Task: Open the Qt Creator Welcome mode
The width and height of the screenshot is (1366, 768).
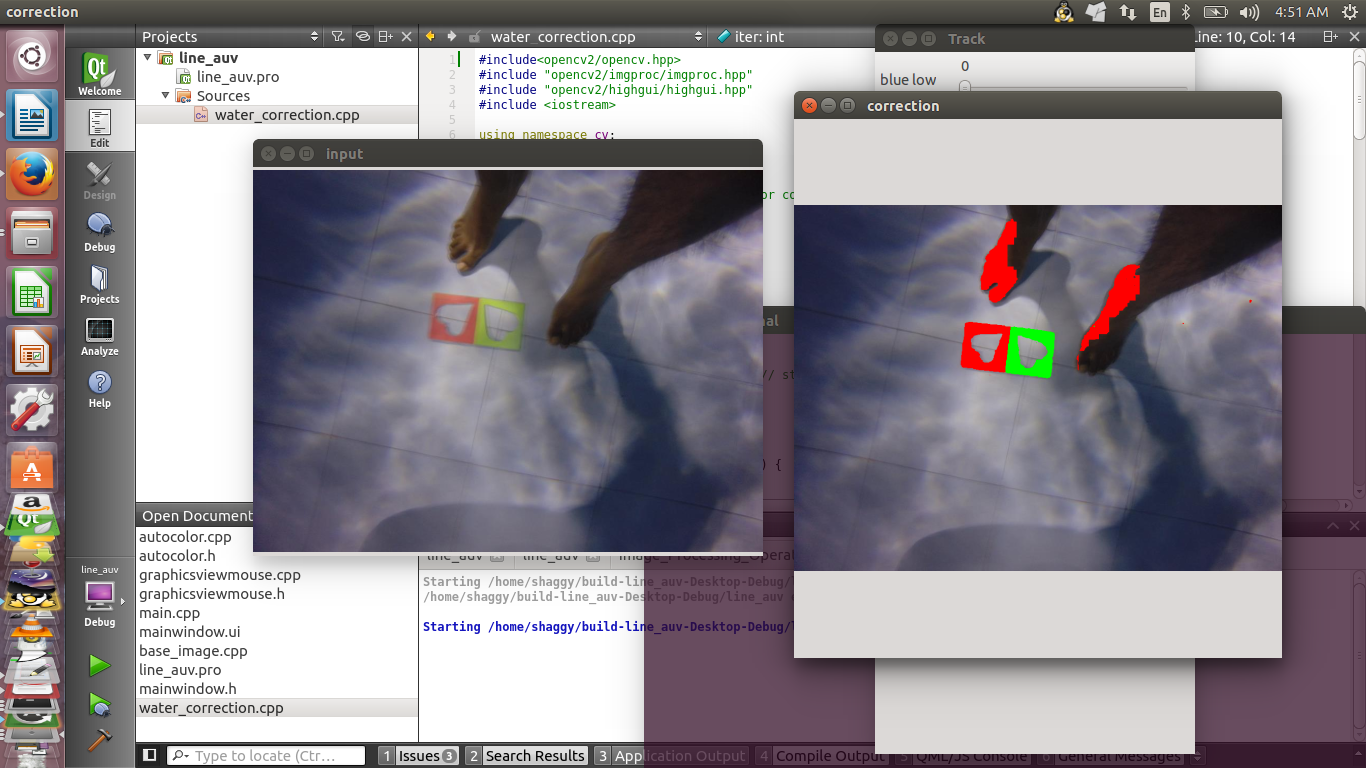Action: click(x=99, y=74)
